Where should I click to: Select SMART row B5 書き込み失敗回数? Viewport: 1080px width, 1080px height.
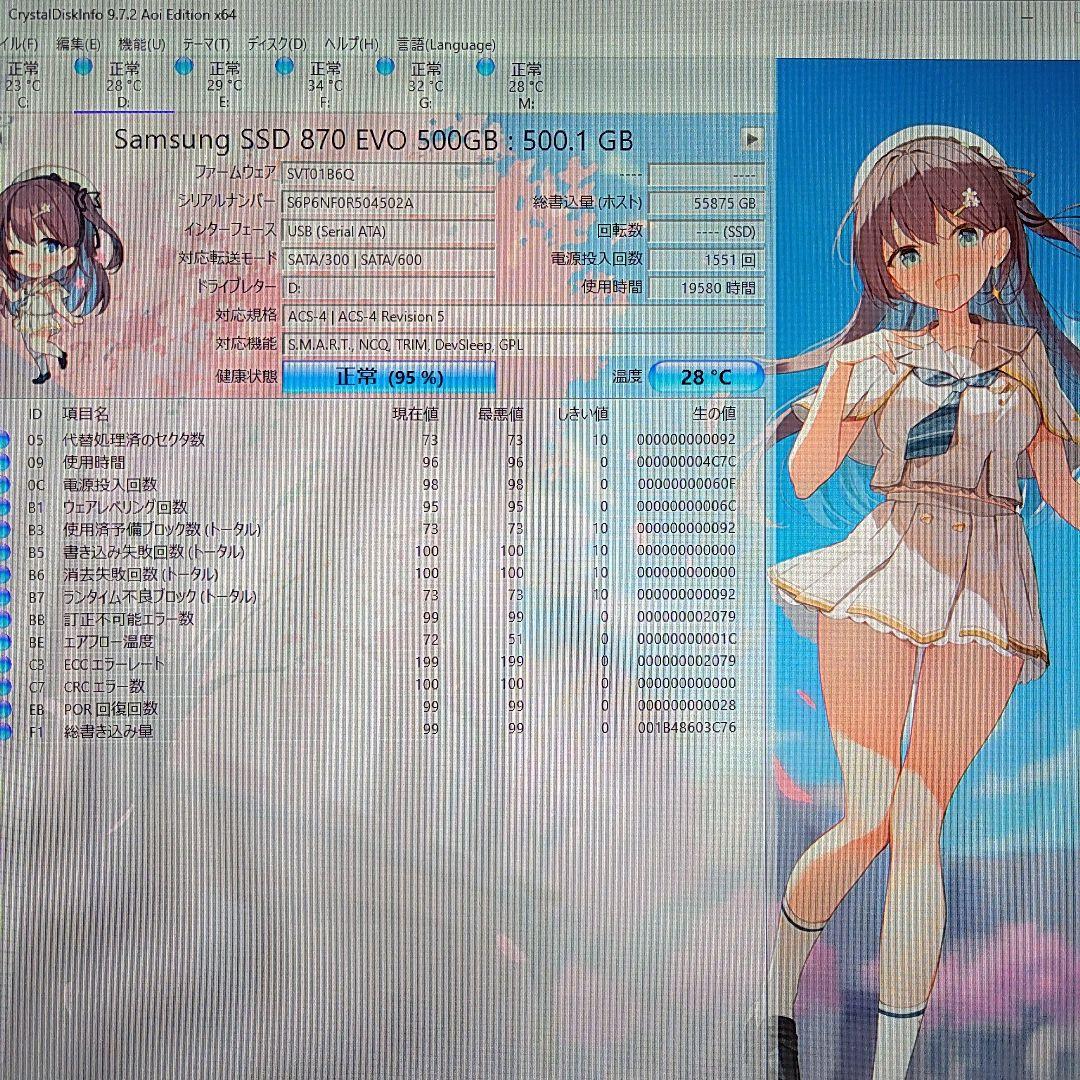pos(382,551)
